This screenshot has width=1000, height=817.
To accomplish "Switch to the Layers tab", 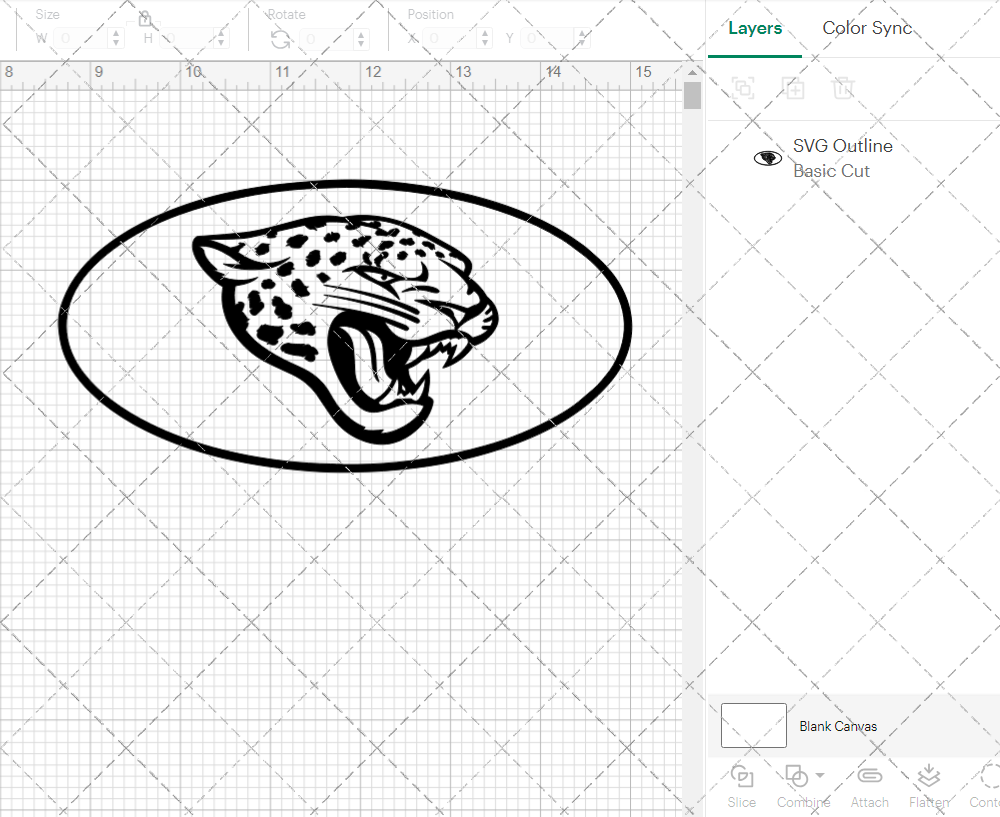I will point(755,28).
